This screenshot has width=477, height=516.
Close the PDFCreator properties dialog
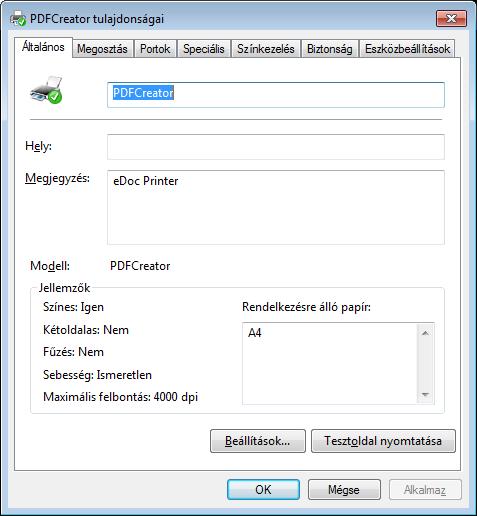point(451,19)
